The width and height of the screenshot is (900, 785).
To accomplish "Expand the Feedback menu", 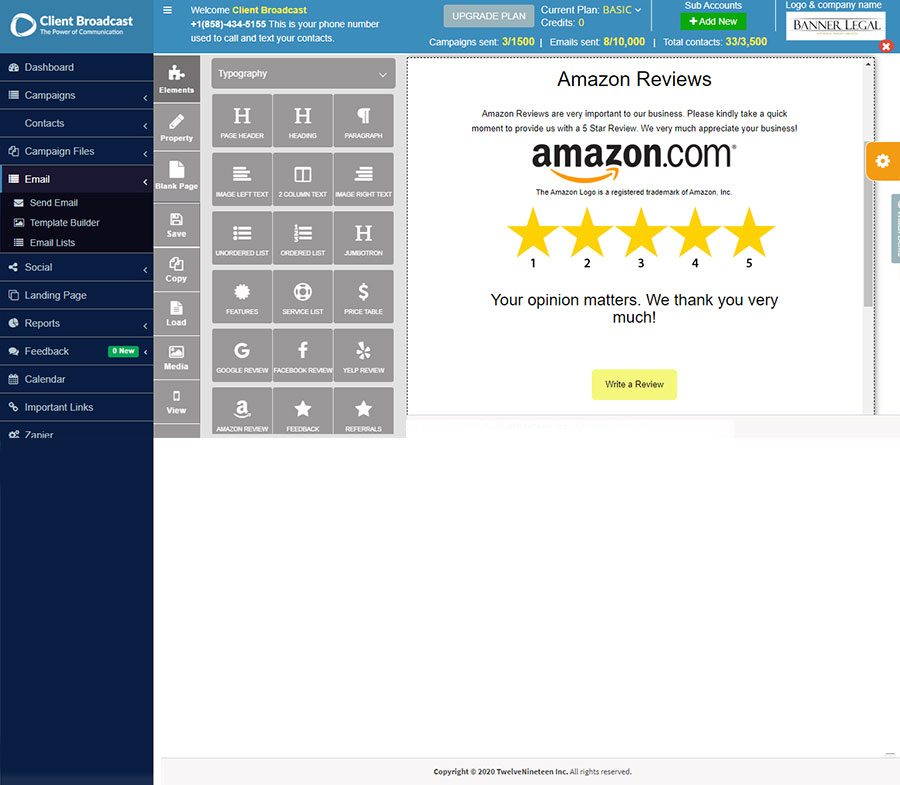I will pyautogui.click(x=76, y=351).
